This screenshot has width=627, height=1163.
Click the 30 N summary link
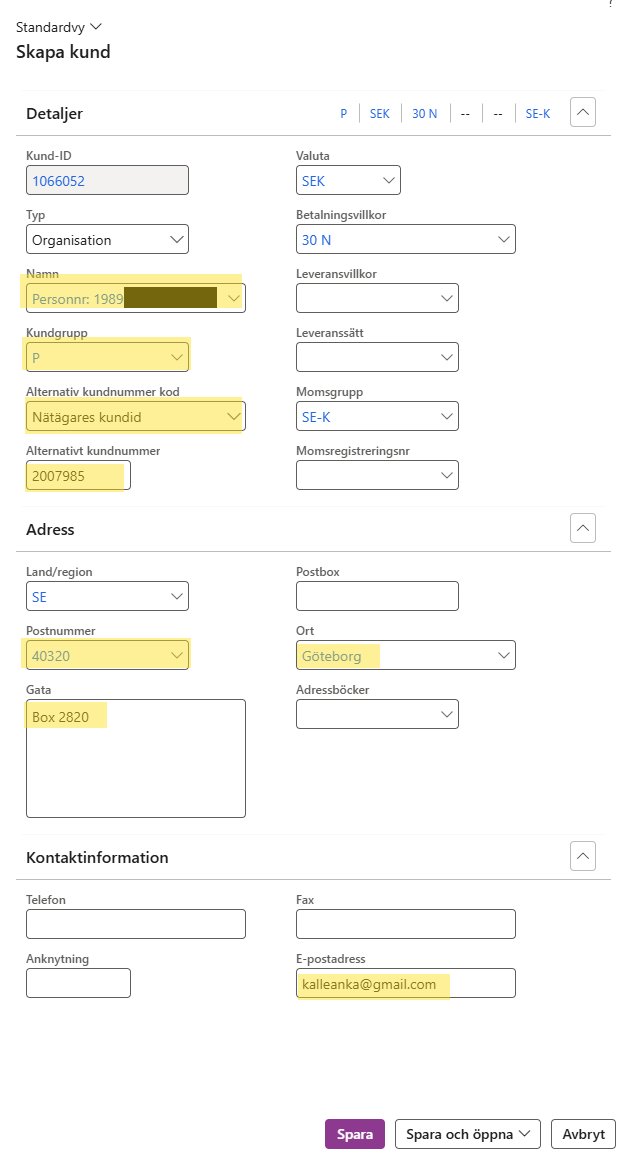425,114
